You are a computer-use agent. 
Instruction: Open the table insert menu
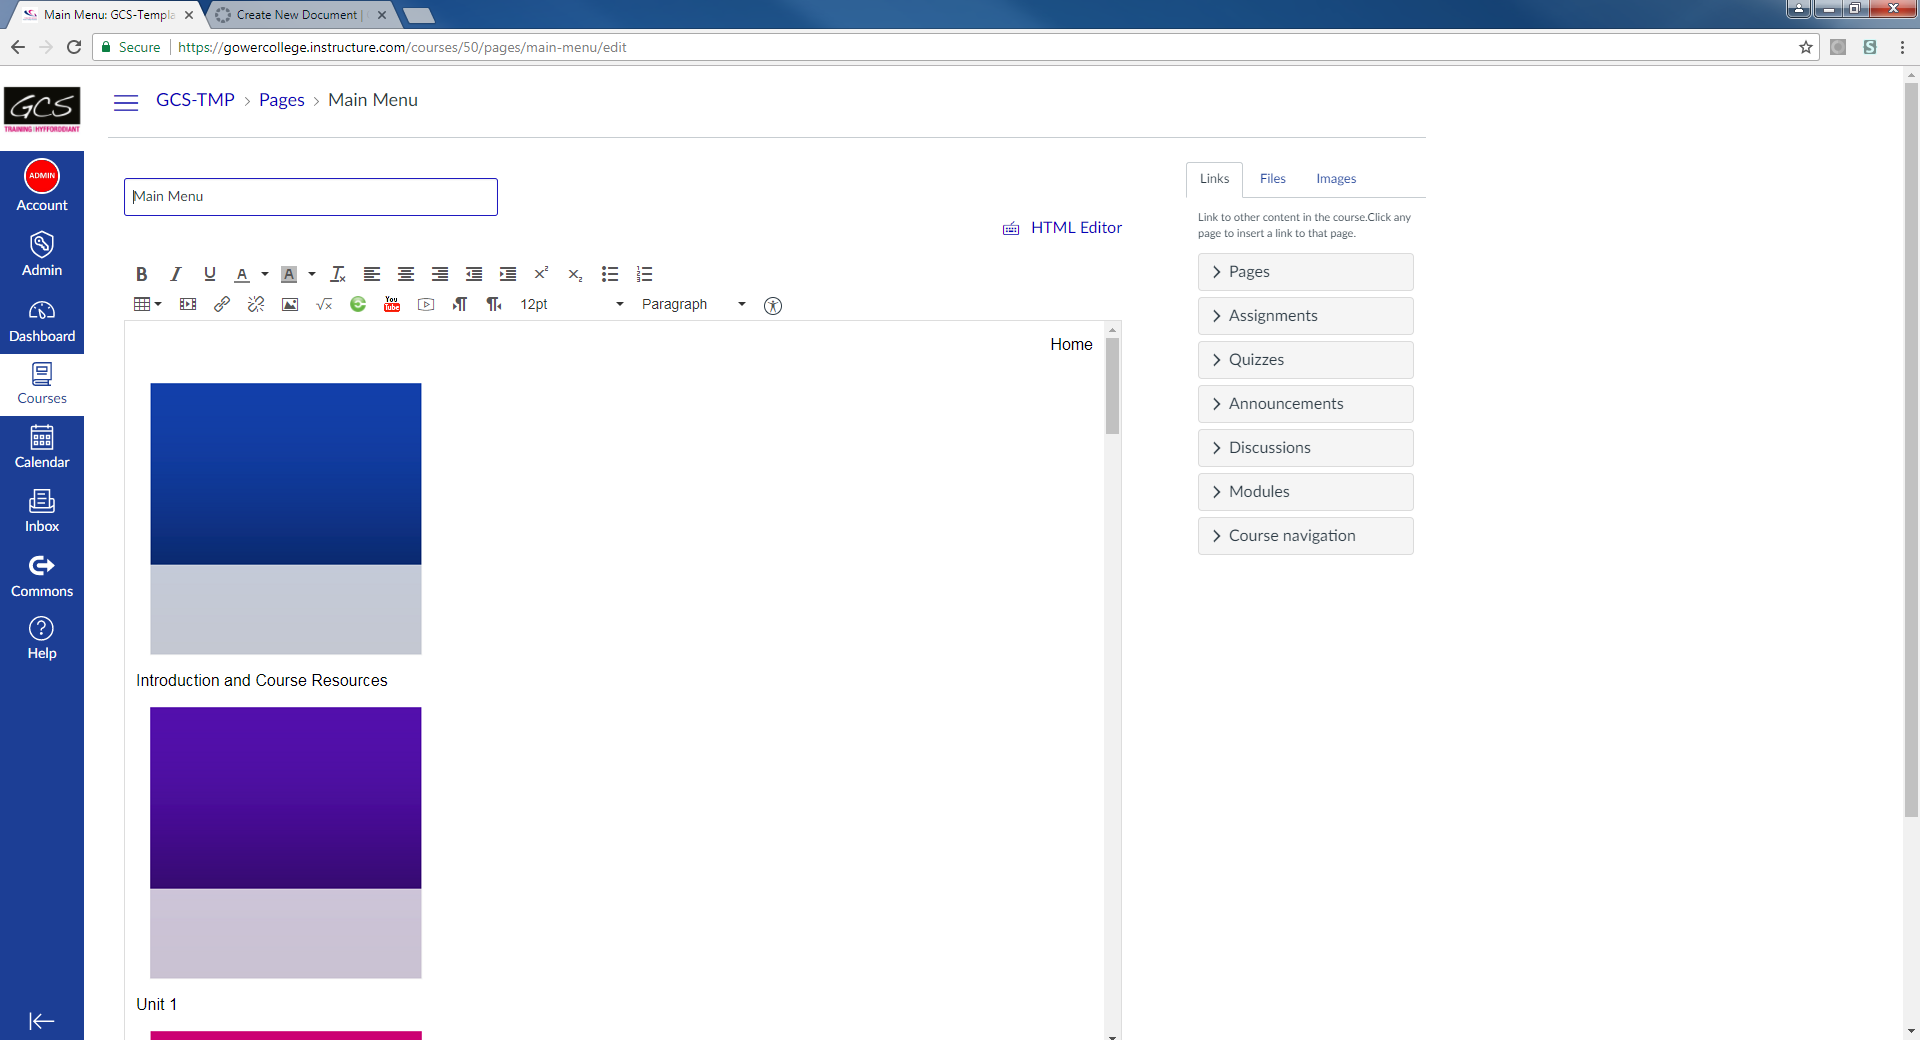147,304
